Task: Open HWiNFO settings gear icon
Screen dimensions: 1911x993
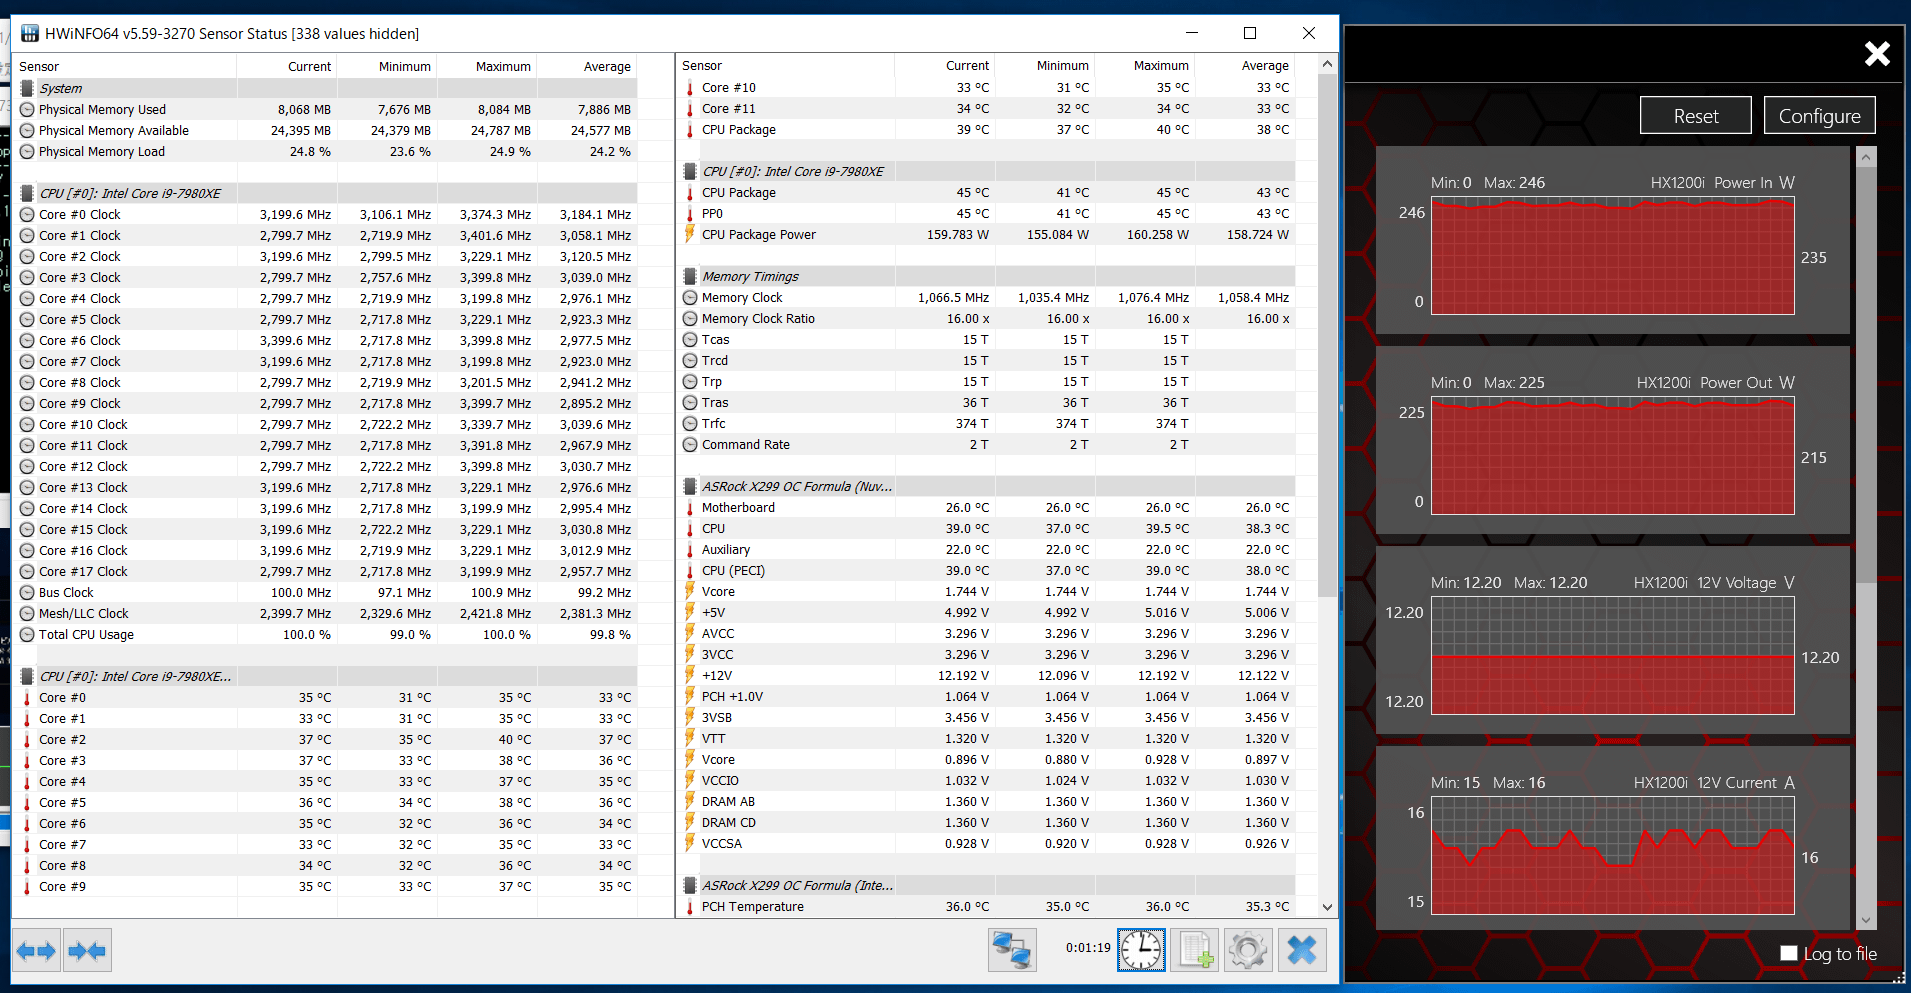Action: coord(1248,949)
